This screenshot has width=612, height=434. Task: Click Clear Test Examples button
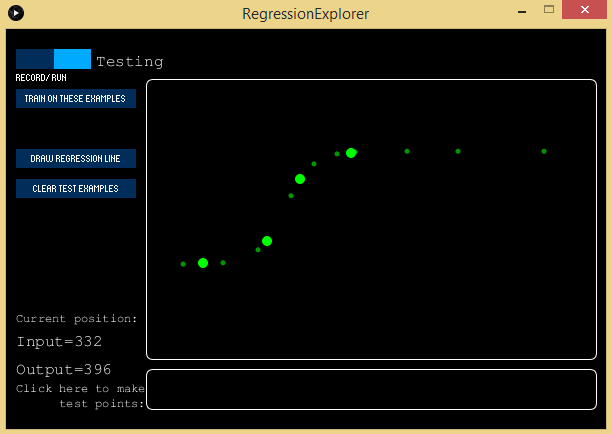pos(76,189)
